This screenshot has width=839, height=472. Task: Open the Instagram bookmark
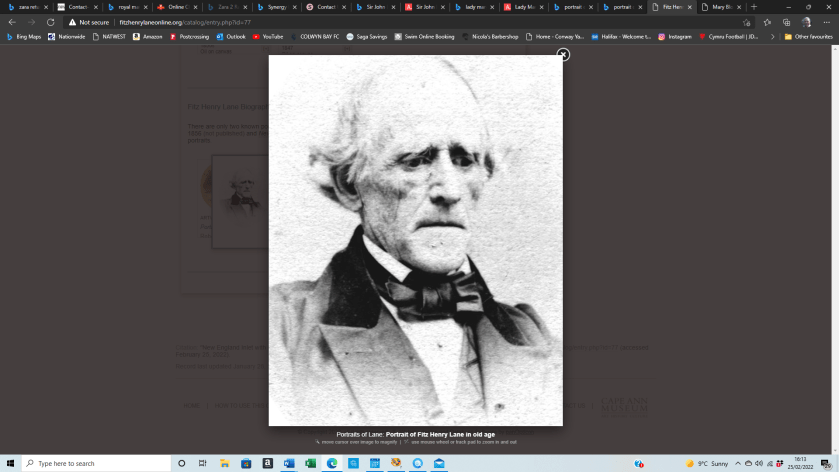pos(675,36)
